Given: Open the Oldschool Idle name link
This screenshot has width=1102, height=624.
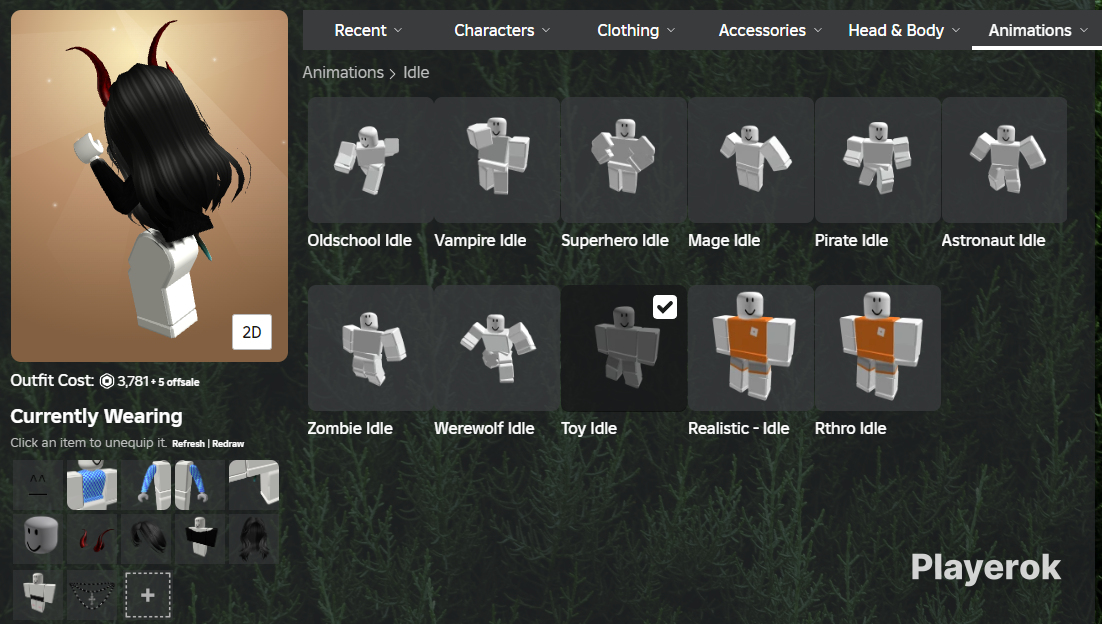Looking at the screenshot, I should 359,240.
